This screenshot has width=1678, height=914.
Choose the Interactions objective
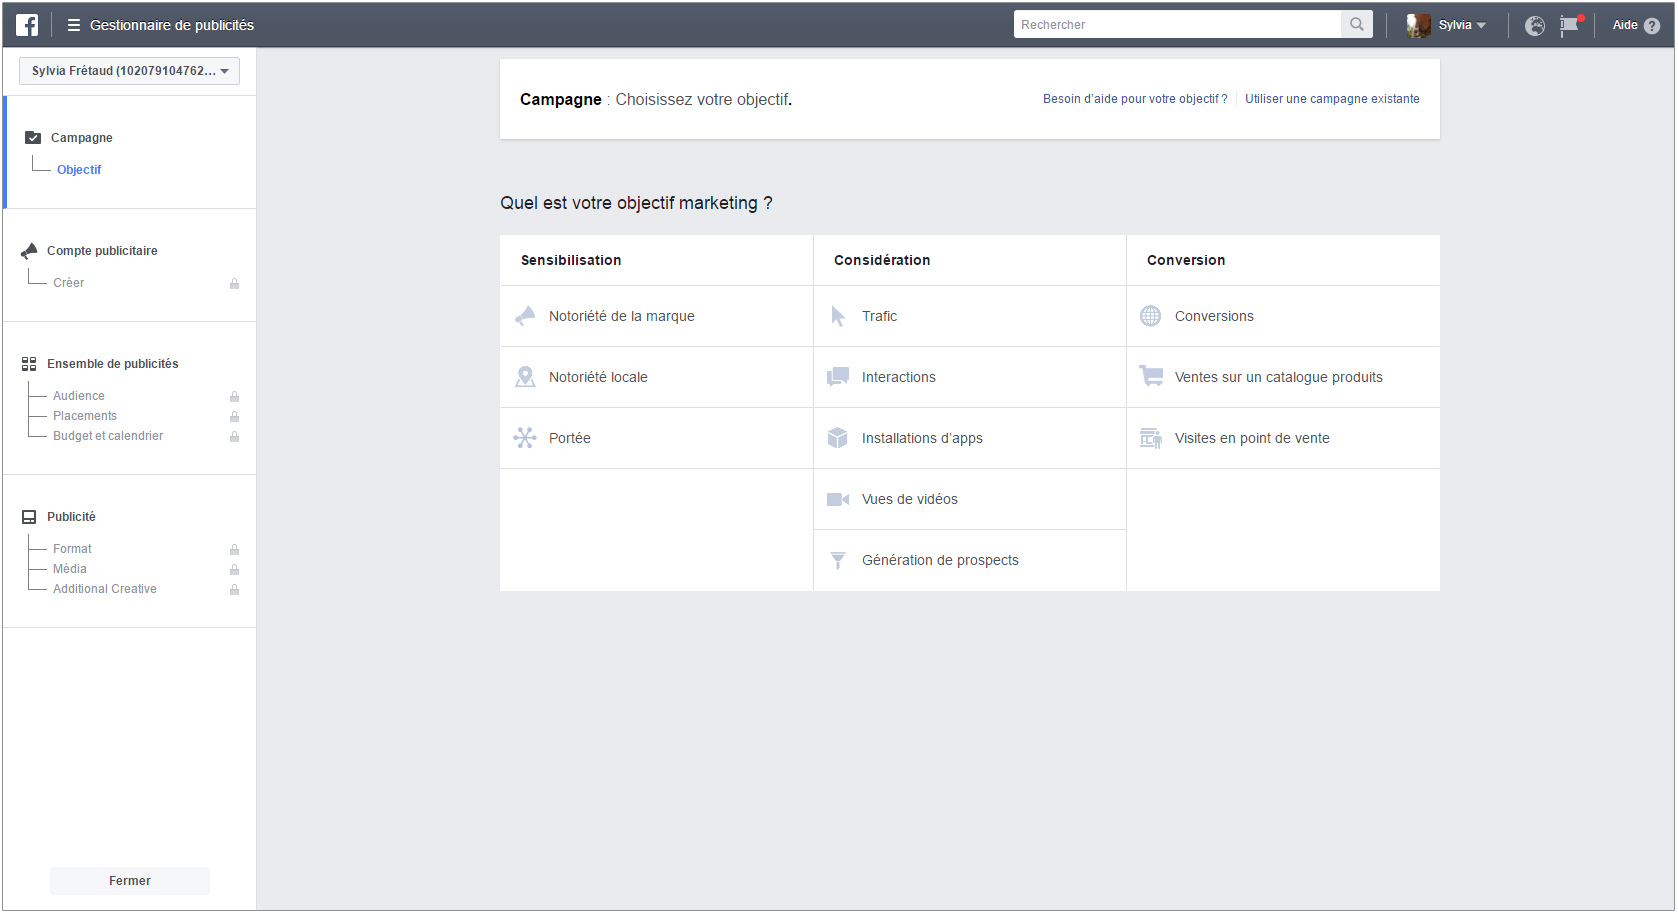point(970,377)
